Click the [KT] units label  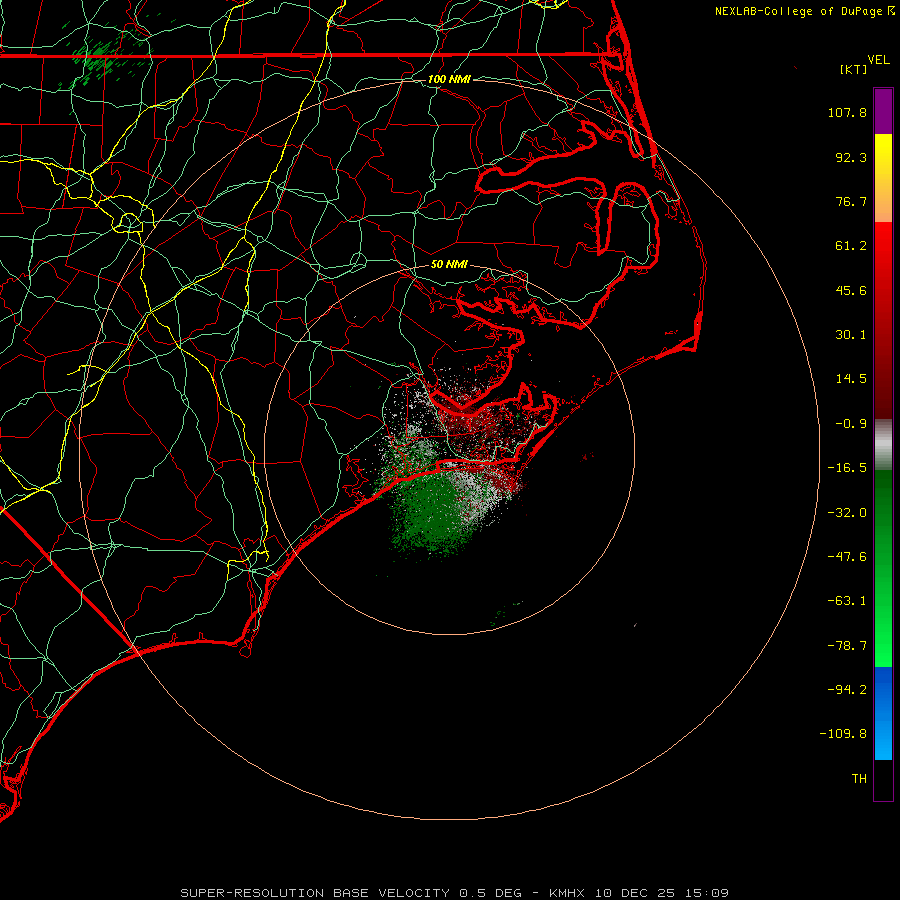(853, 69)
